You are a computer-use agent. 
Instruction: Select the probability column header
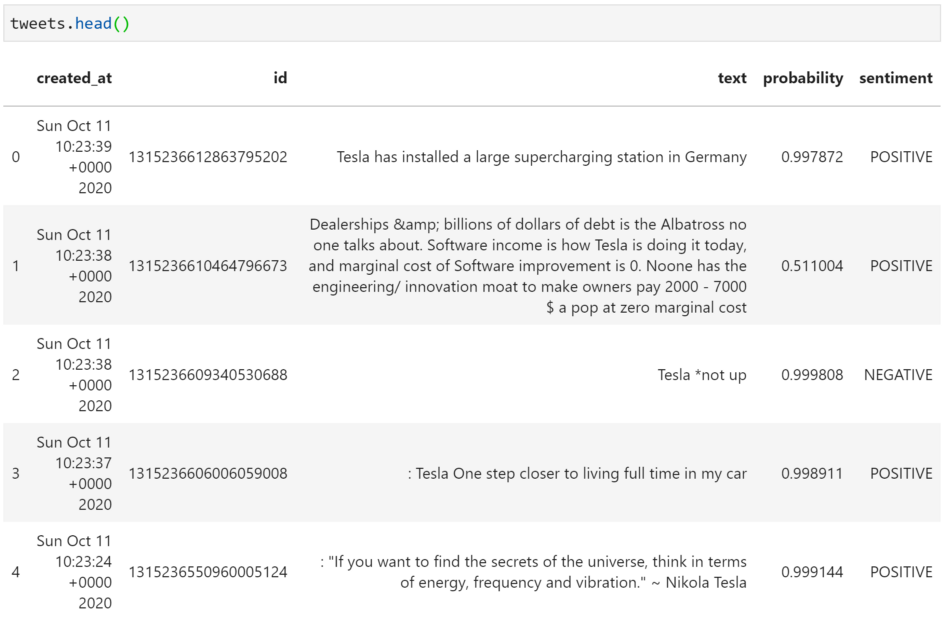(x=803, y=78)
